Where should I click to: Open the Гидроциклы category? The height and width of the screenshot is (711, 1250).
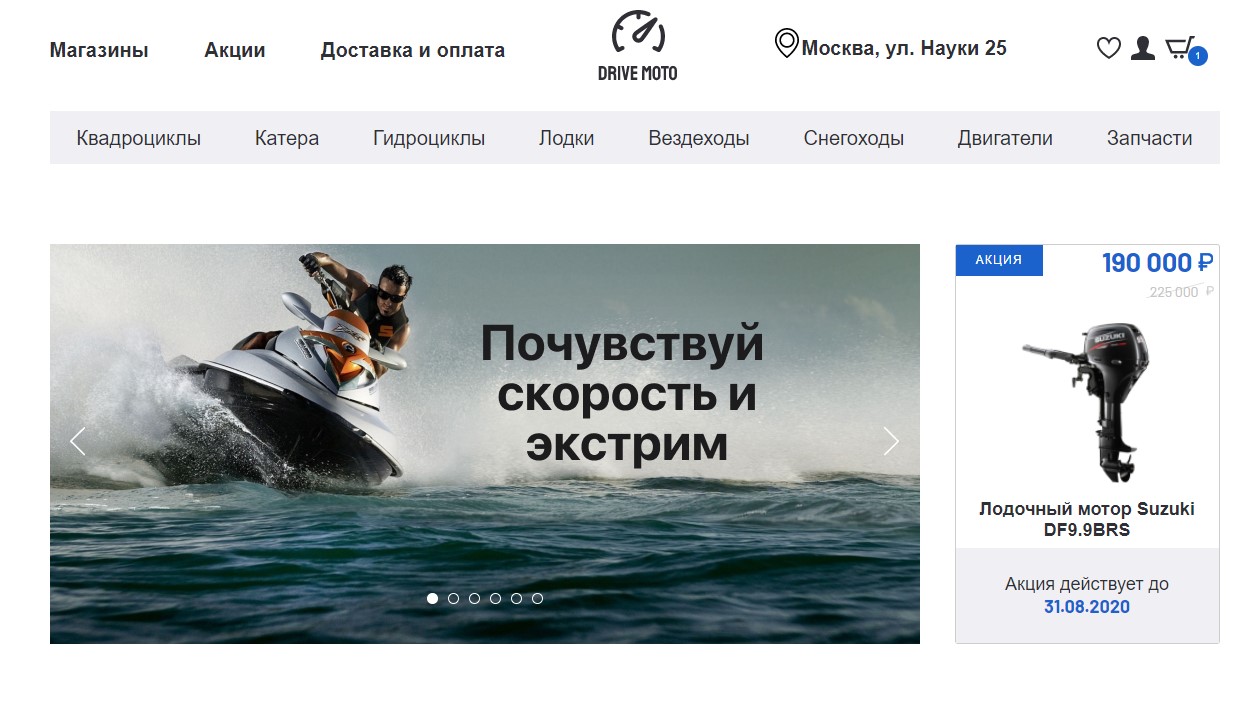[x=429, y=138]
